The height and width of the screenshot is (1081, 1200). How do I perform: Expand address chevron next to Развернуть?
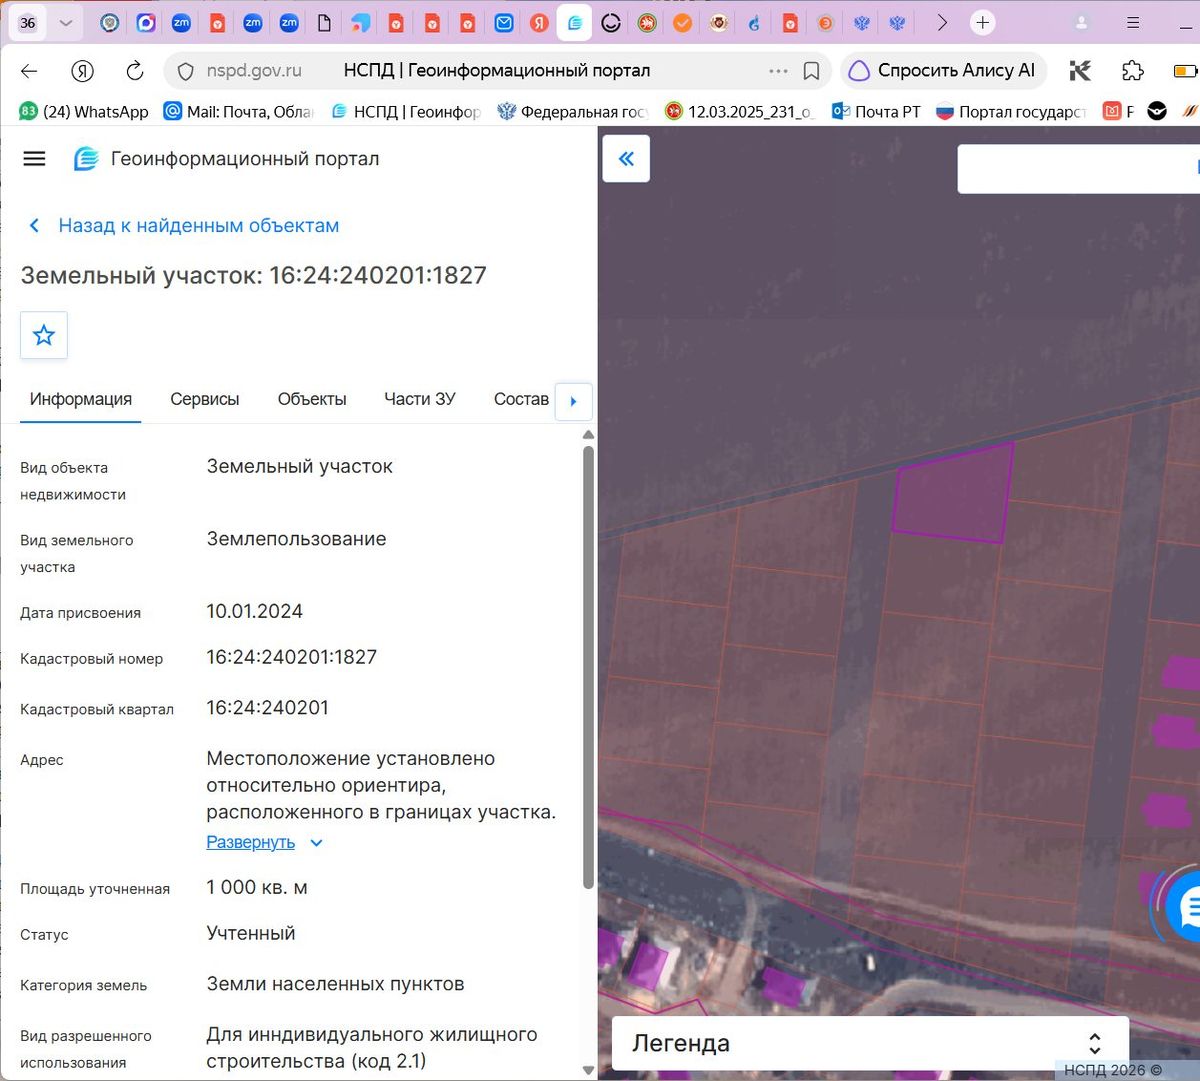pyautogui.click(x=316, y=843)
